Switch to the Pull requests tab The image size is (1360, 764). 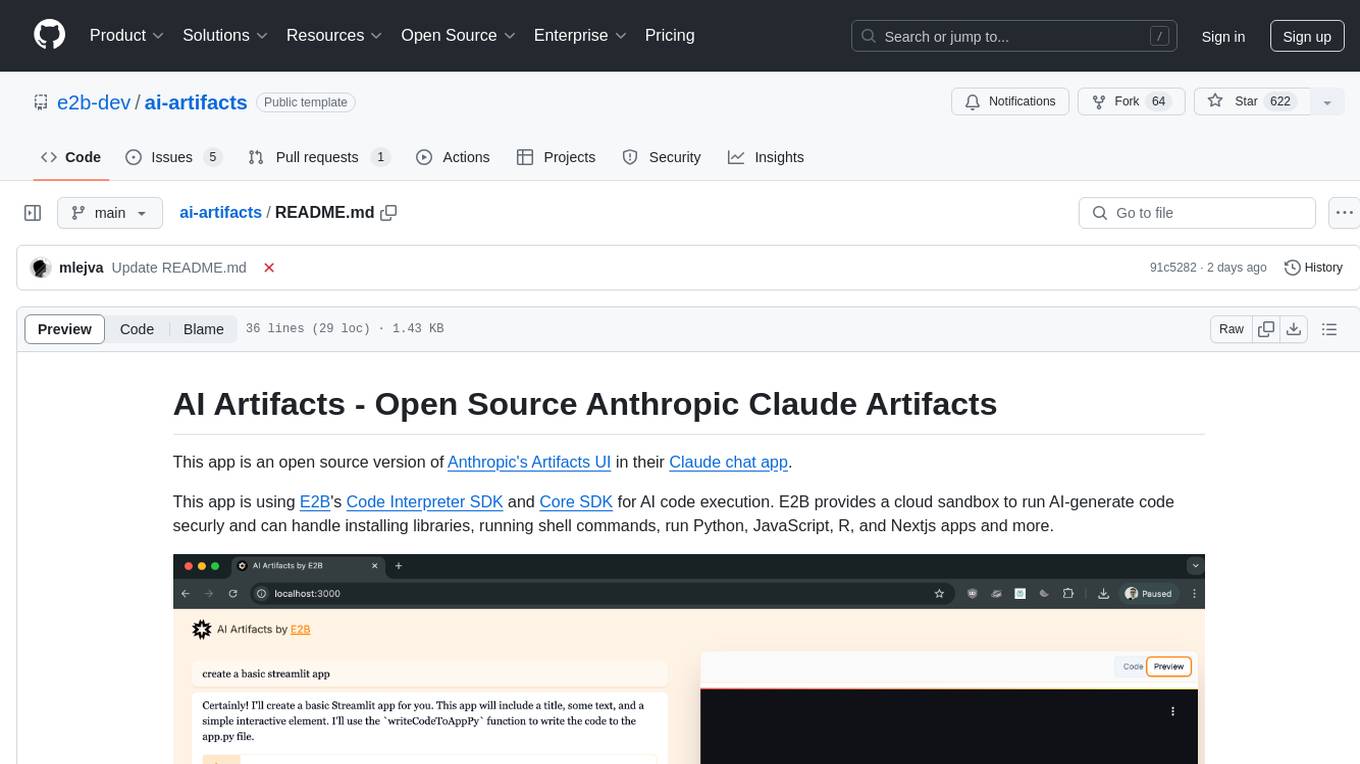319,157
